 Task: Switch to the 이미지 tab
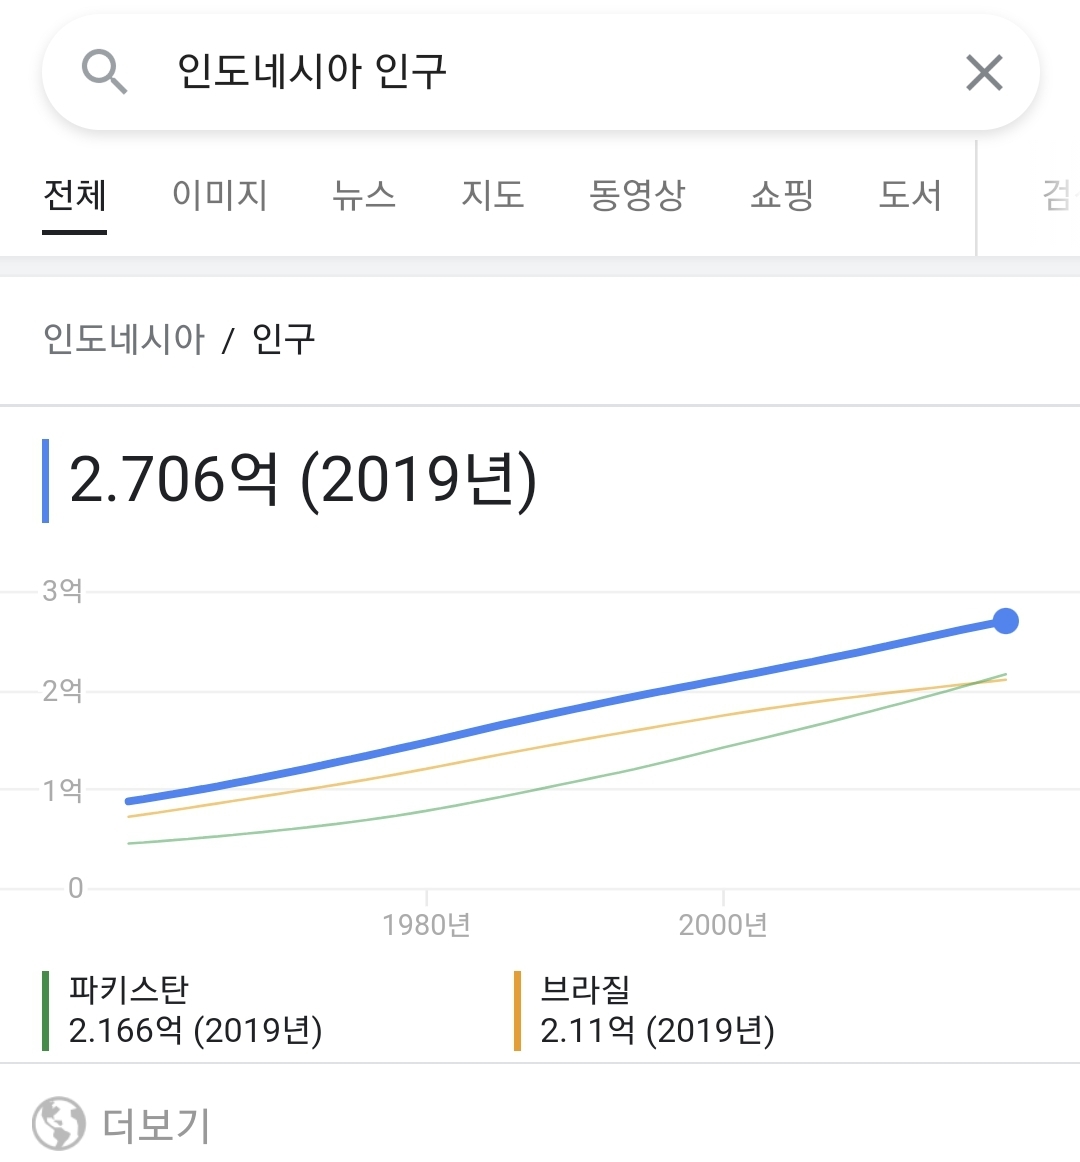[220, 195]
